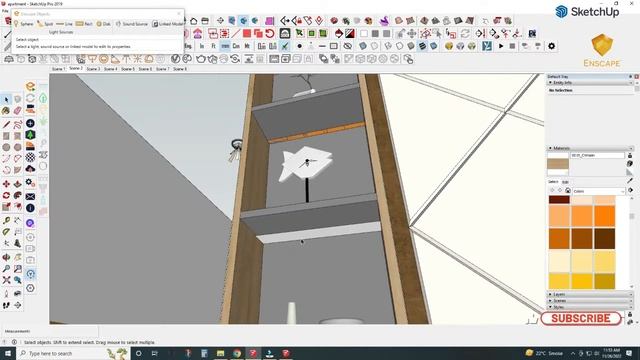This screenshot has width=640, height=360.
Task: Select the arrow Select tool
Action: coord(6,100)
